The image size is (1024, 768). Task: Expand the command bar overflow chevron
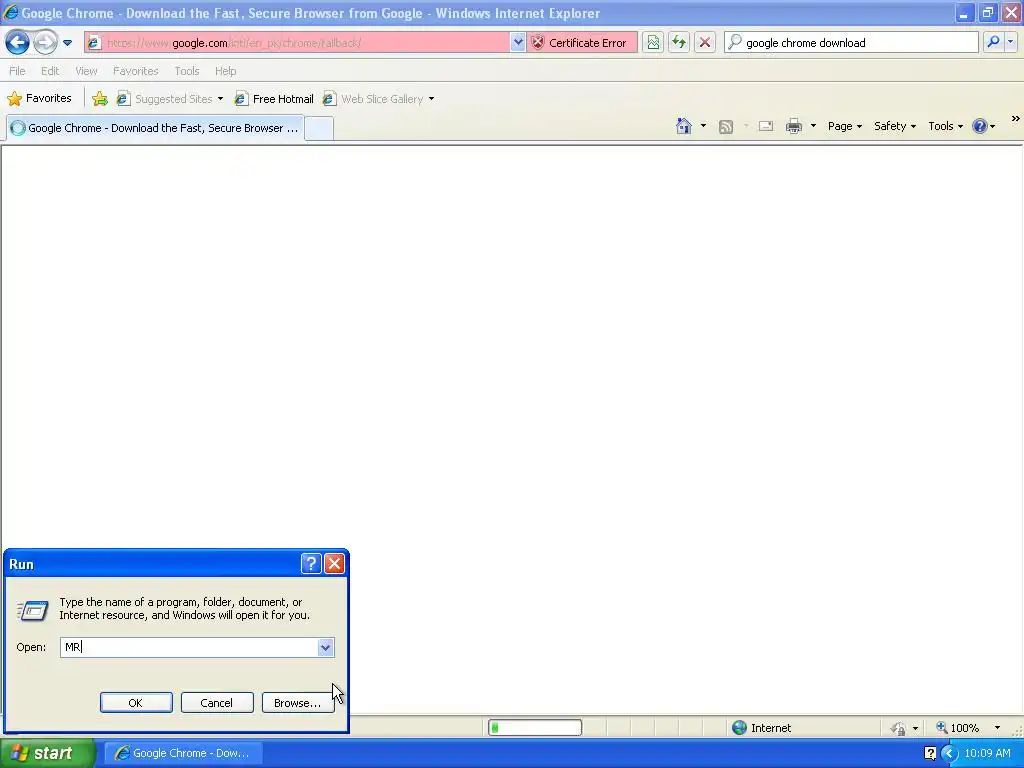(1016, 119)
